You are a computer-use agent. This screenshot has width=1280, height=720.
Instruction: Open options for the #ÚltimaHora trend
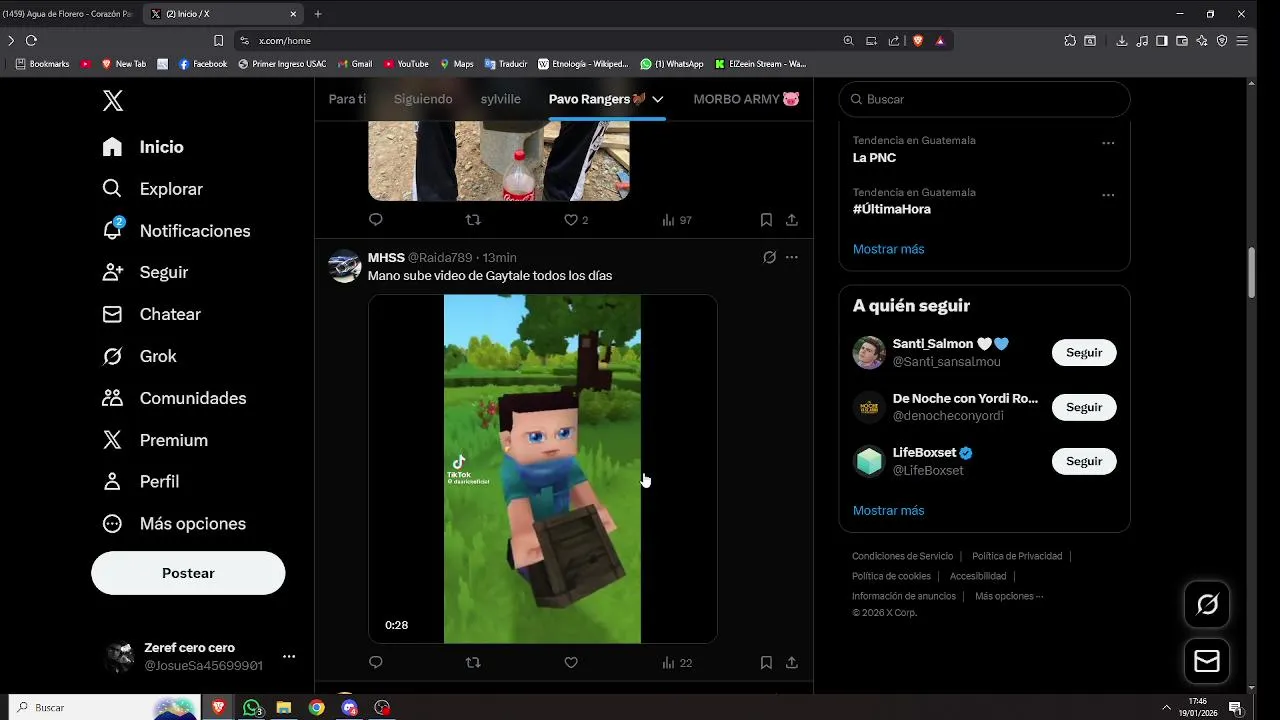1108,195
